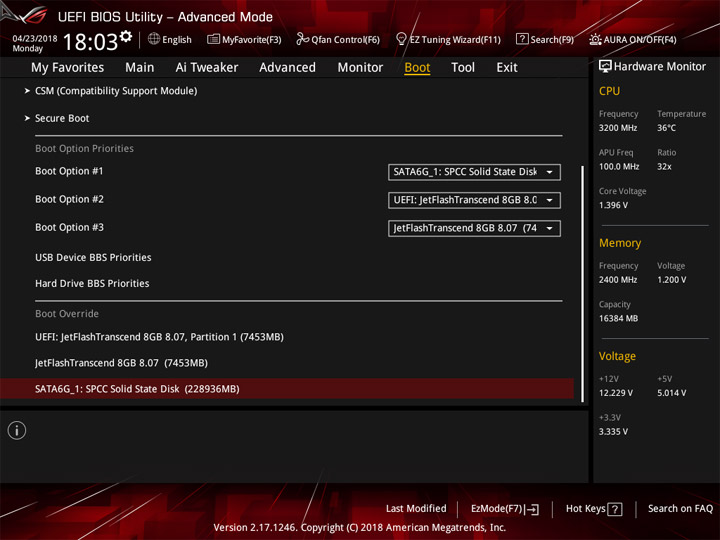Viewport: 720px width, 540px height.
Task: Open the Tool tab
Action: tap(463, 68)
